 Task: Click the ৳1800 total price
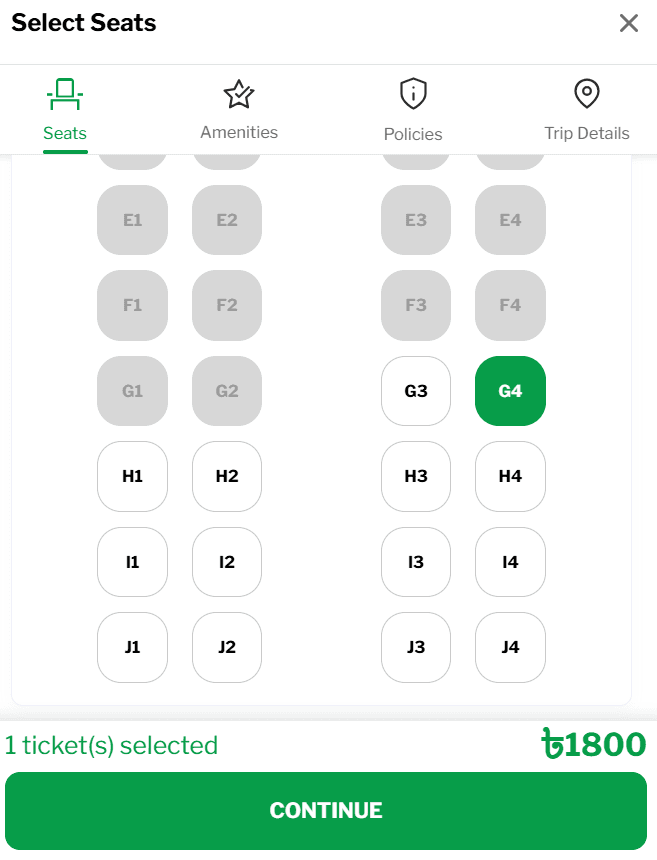coord(594,744)
